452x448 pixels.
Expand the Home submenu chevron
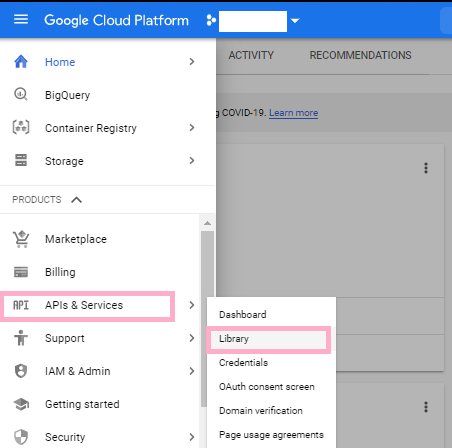pos(192,62)
